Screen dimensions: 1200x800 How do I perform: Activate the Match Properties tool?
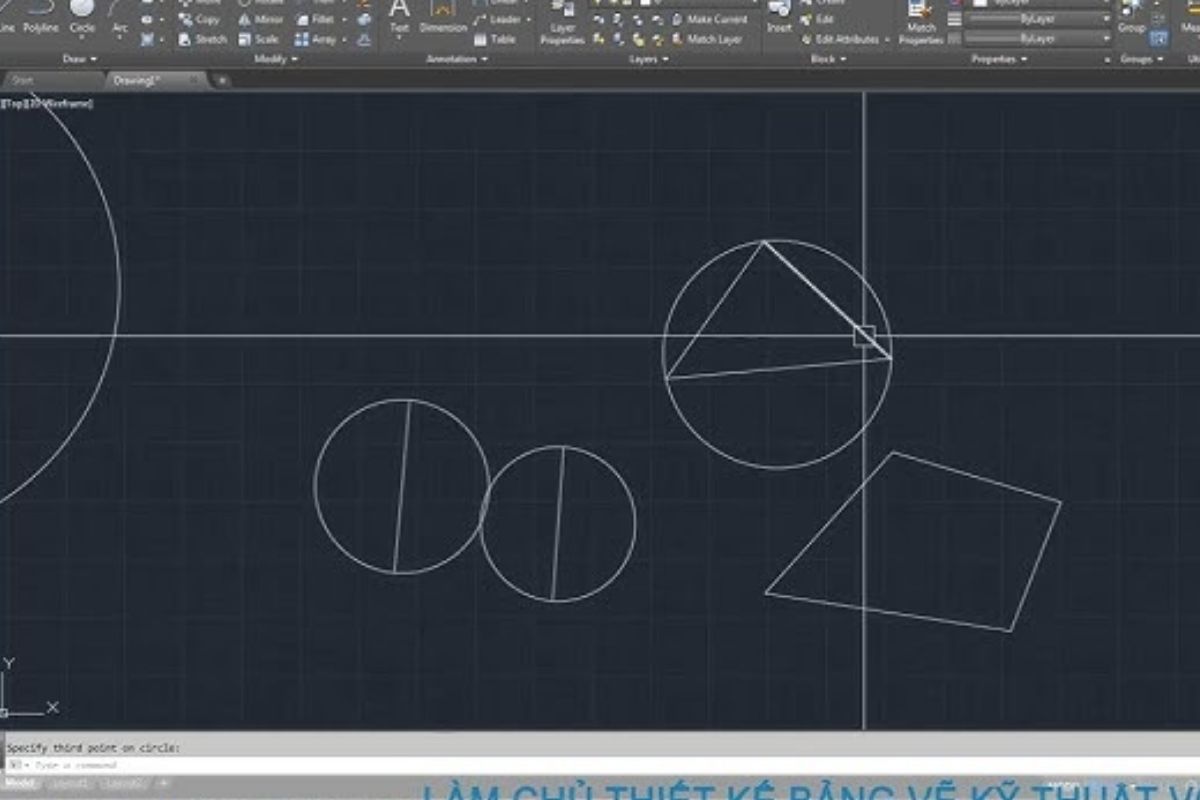click(x=921, y=24)
